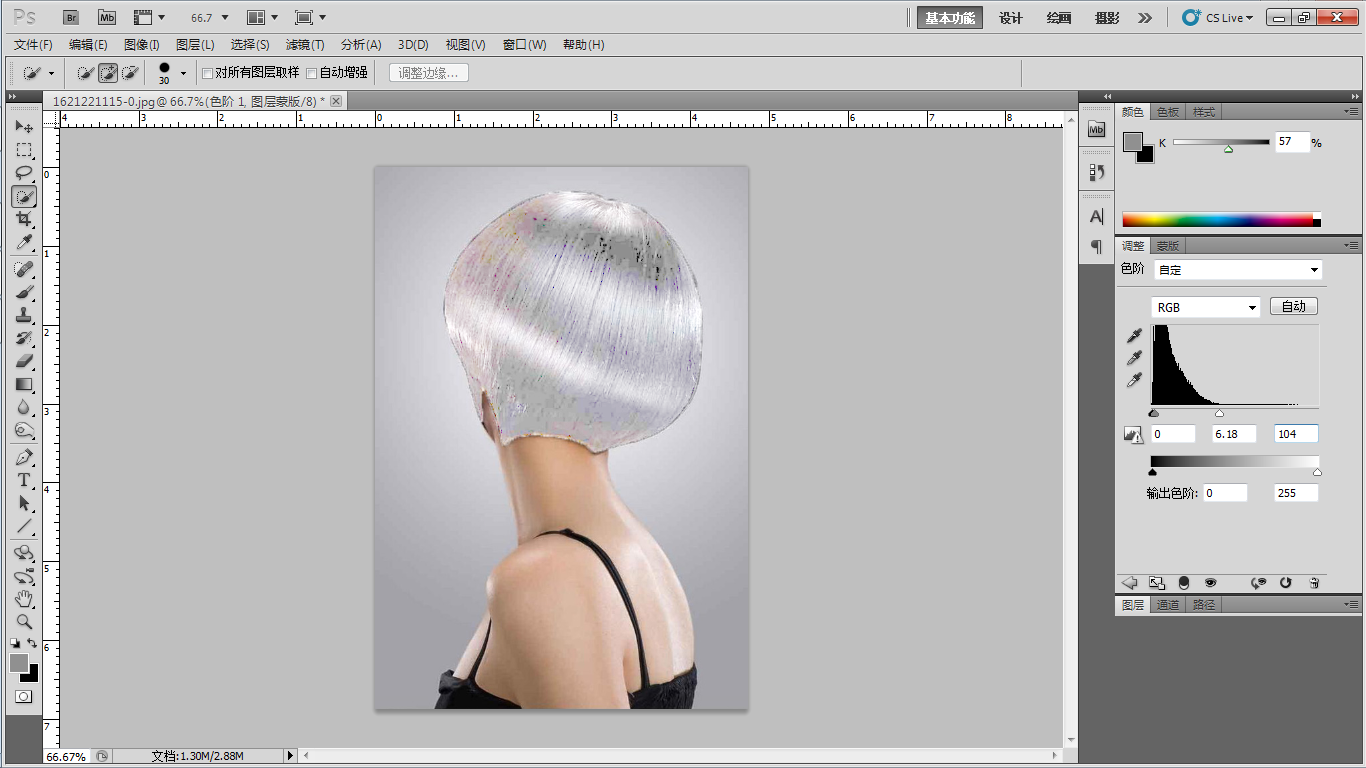The image size is (1366, 768).
Task: Pick the white point eyedropper in Levels
Action: pyautogui.click(x=1134, y=380)
